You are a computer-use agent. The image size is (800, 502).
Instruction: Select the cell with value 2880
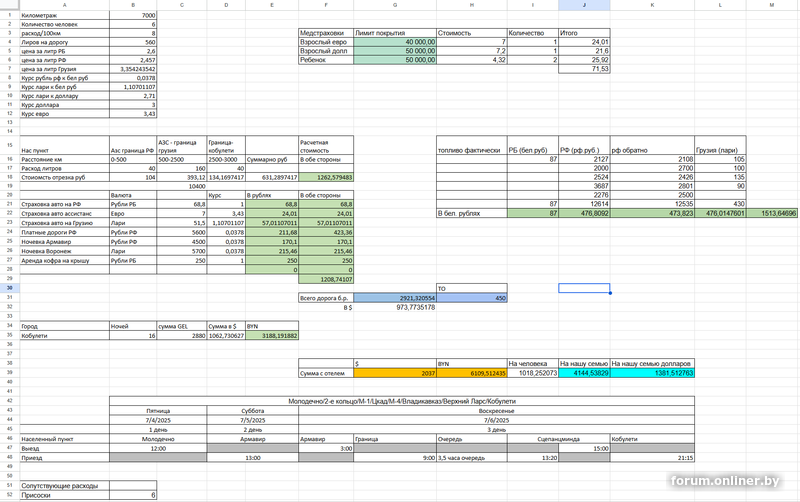[x=182, y=336]
